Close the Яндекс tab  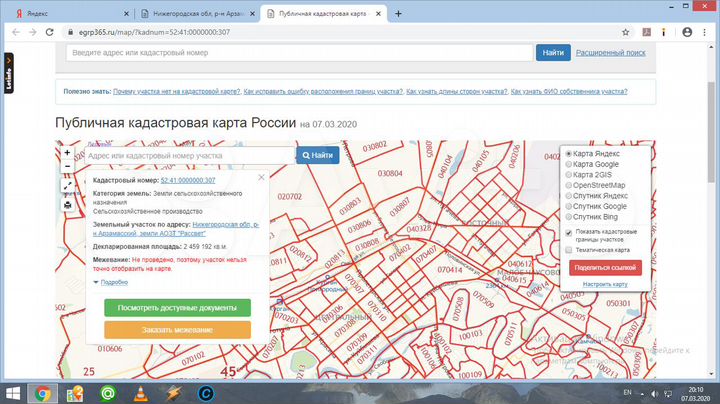126,14
